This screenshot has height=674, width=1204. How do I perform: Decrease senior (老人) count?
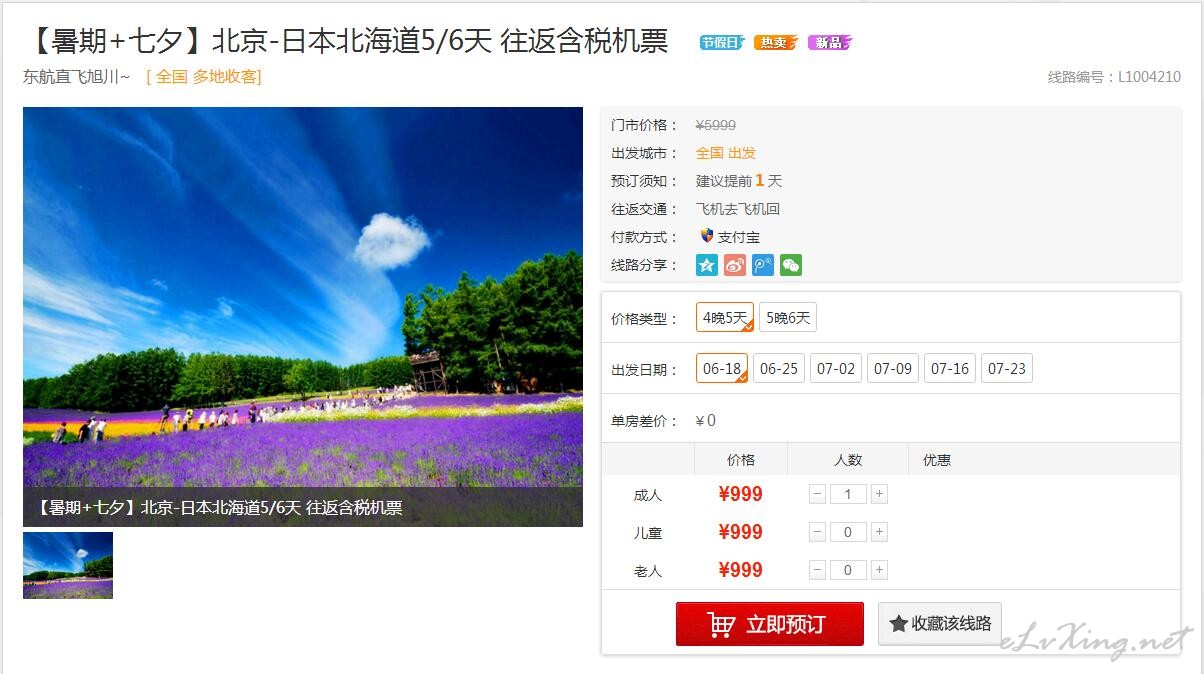coord(817,570)
